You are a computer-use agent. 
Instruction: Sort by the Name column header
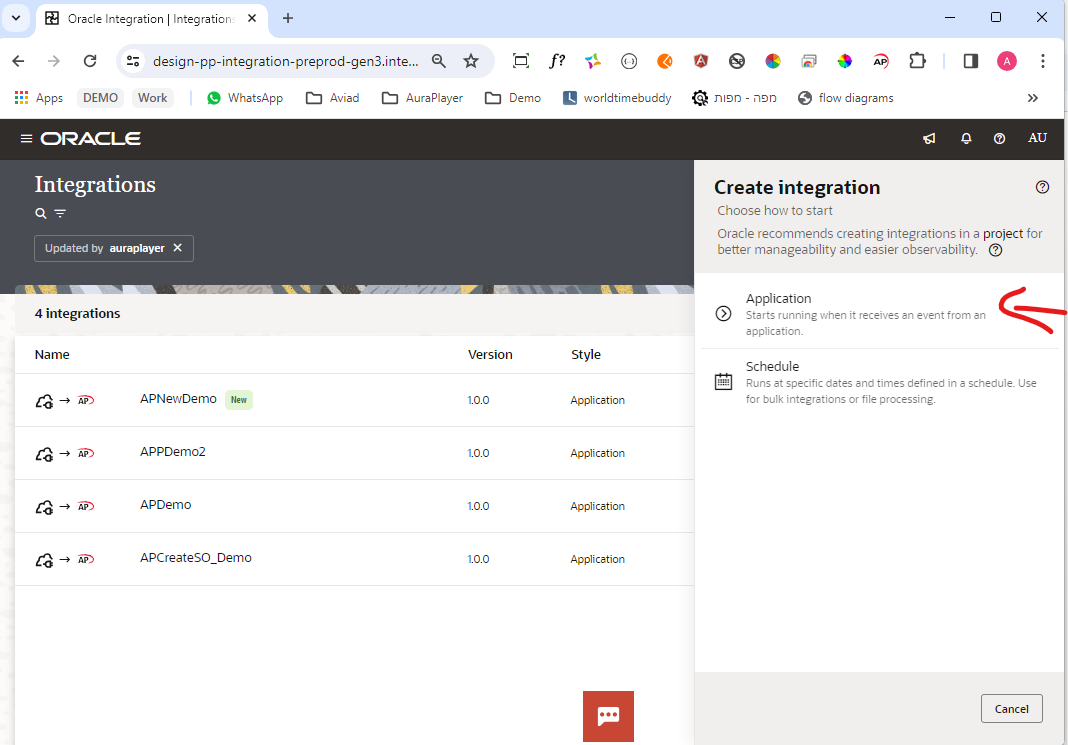52,355
